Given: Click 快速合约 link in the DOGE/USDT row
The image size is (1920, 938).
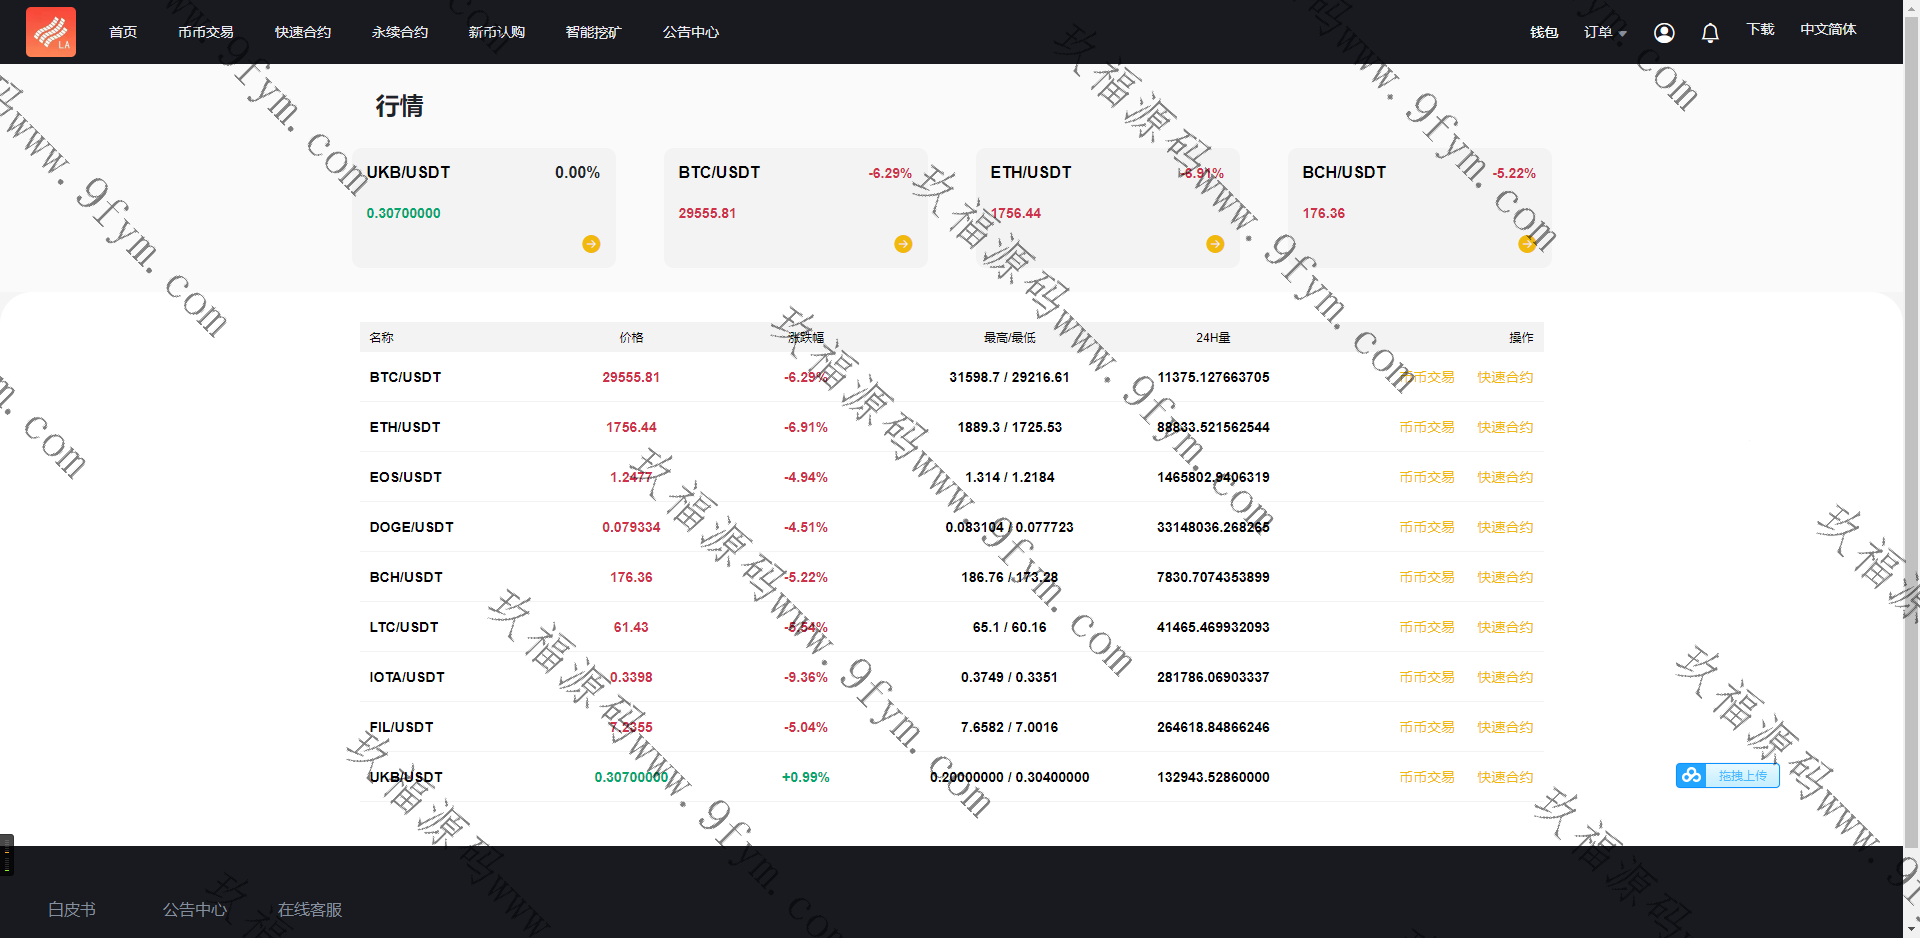Looking at the screenshot, I should (1505, 527).
